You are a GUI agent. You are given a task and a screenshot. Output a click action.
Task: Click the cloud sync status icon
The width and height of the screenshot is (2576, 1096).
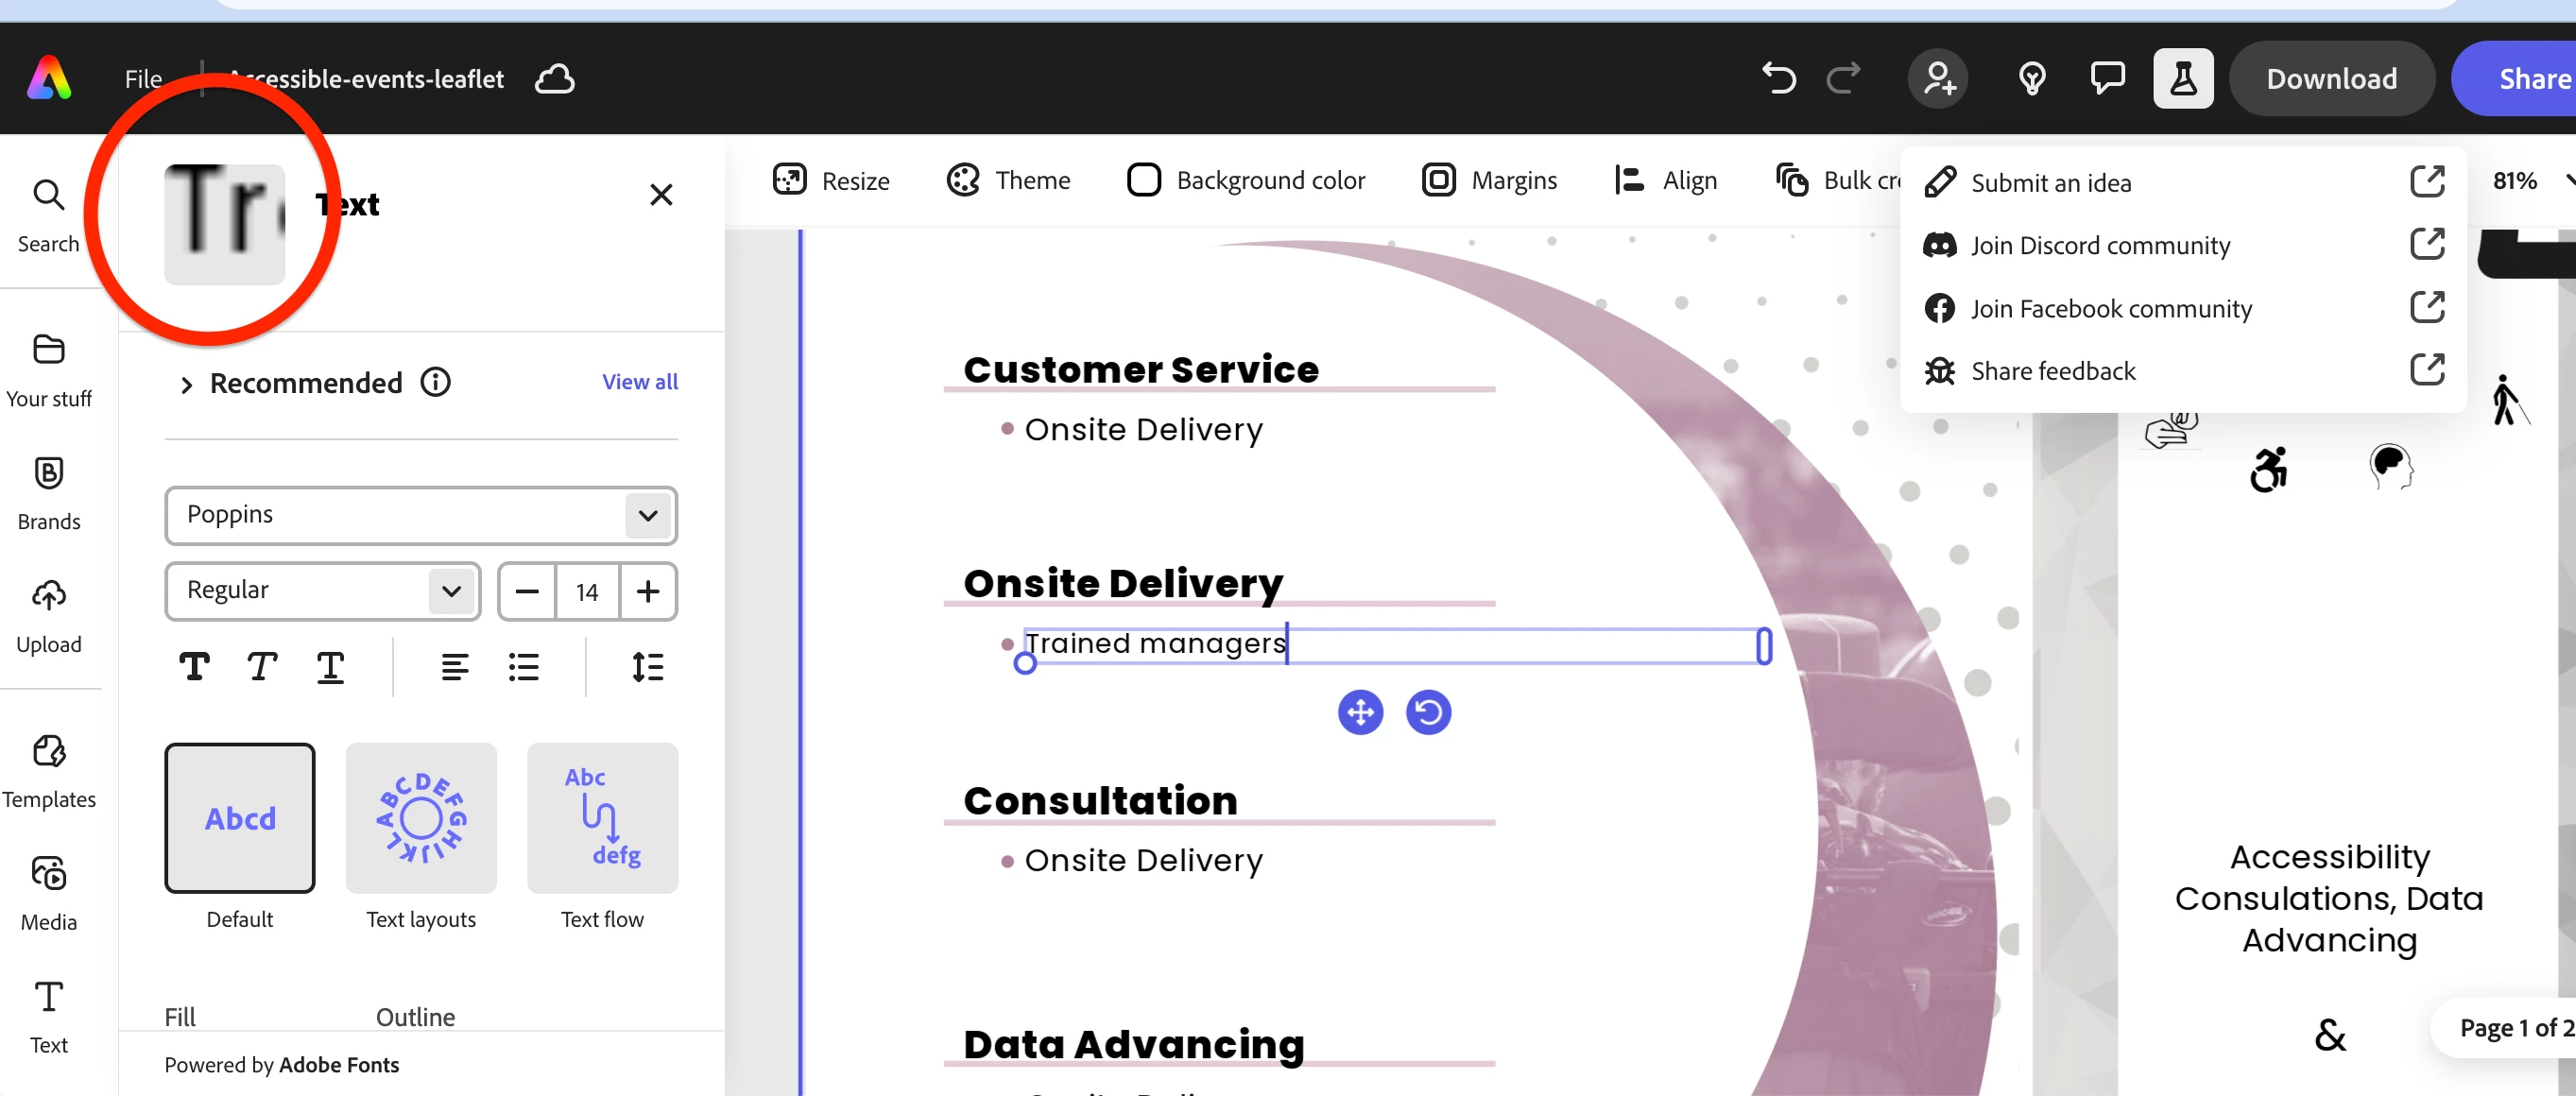(555, 78)
